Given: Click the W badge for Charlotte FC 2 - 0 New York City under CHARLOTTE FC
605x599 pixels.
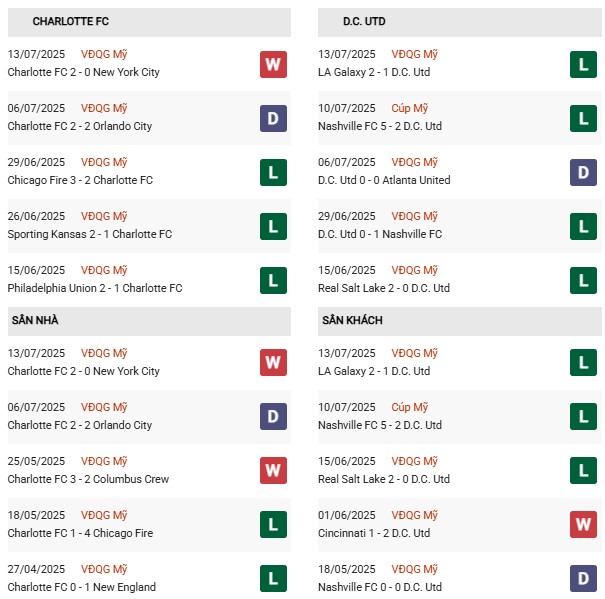Looking at the screenshot, I should tap(273, 64).
